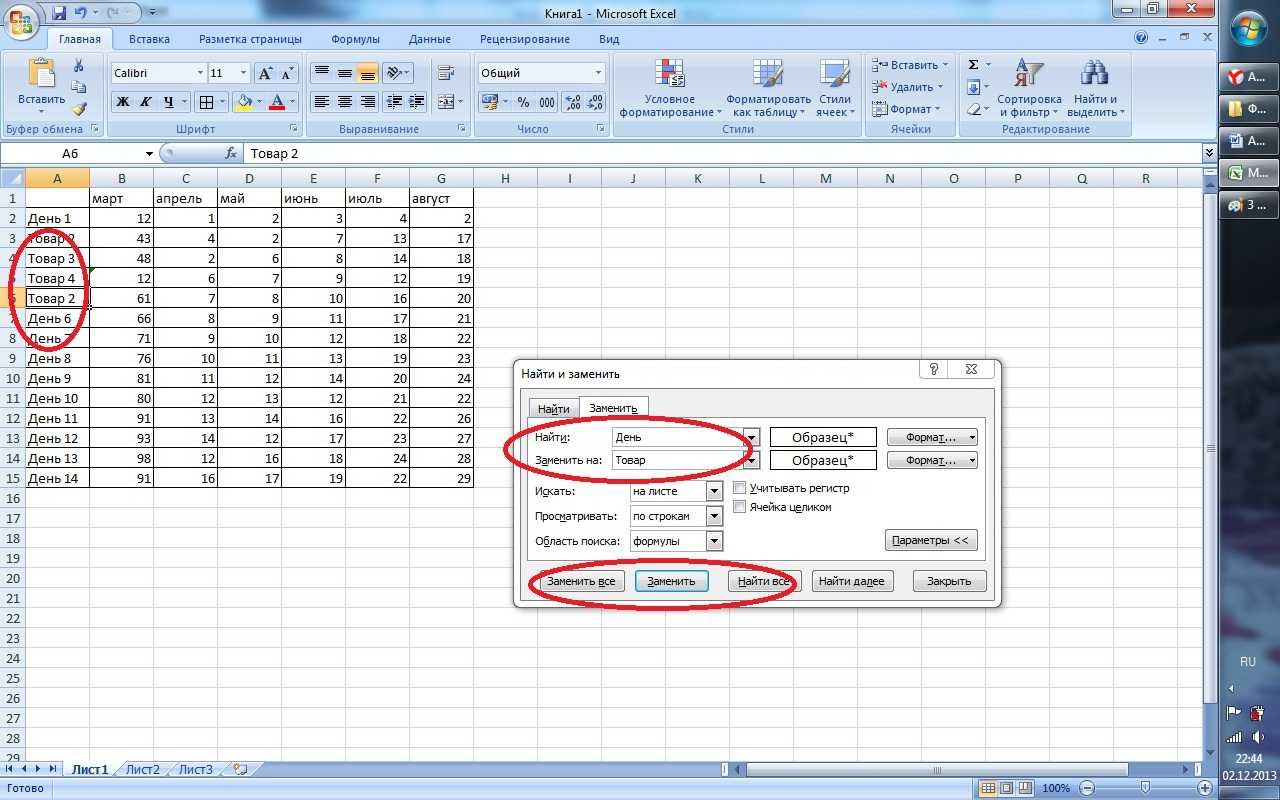This screenshot has width=1280, height=800.
Task: Apply cell borders icon
Action: pyautogui.click(x=205, y=102)
